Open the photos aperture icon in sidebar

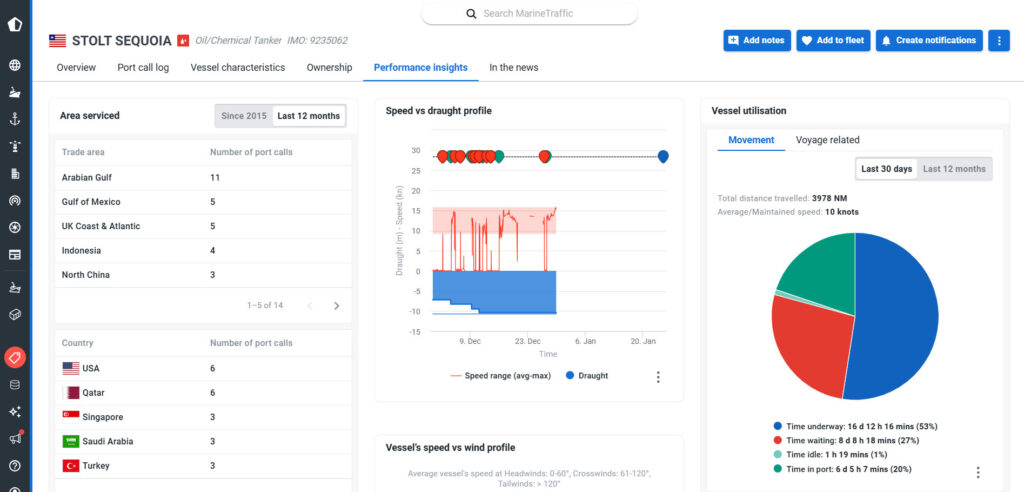[14, 227]
